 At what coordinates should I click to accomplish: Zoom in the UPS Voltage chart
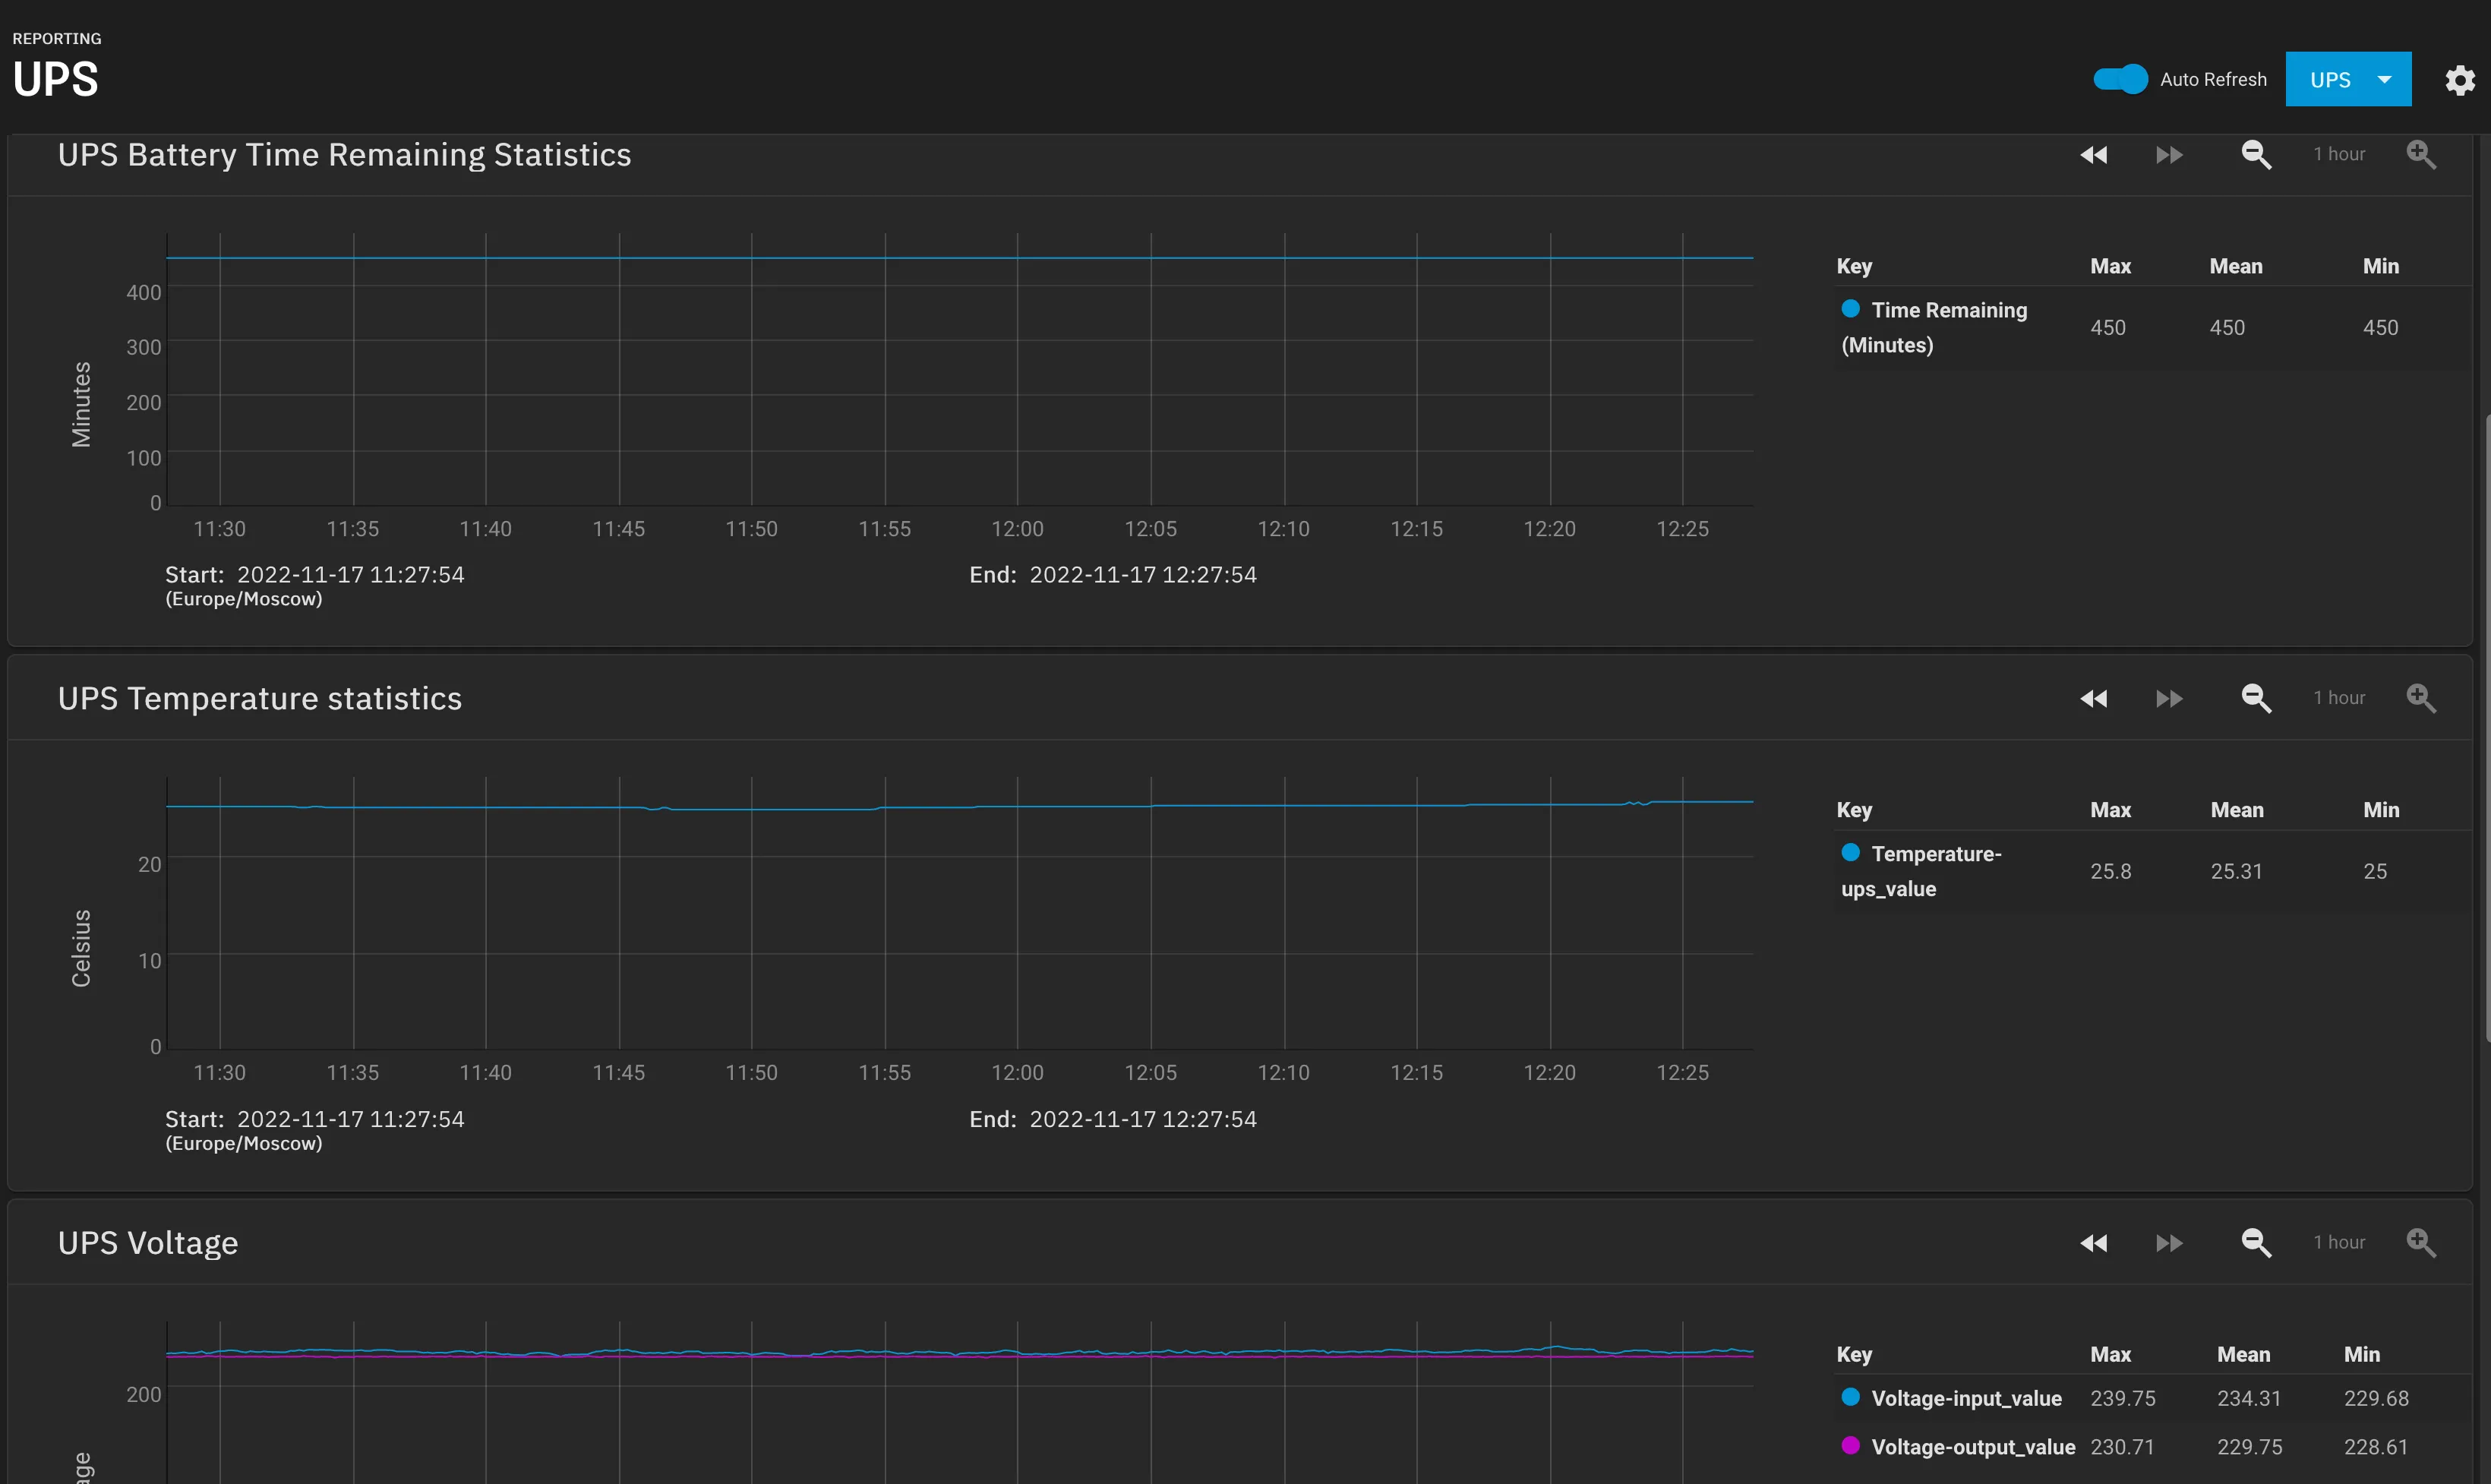pyautogui.click(x=2421, y=1243)
